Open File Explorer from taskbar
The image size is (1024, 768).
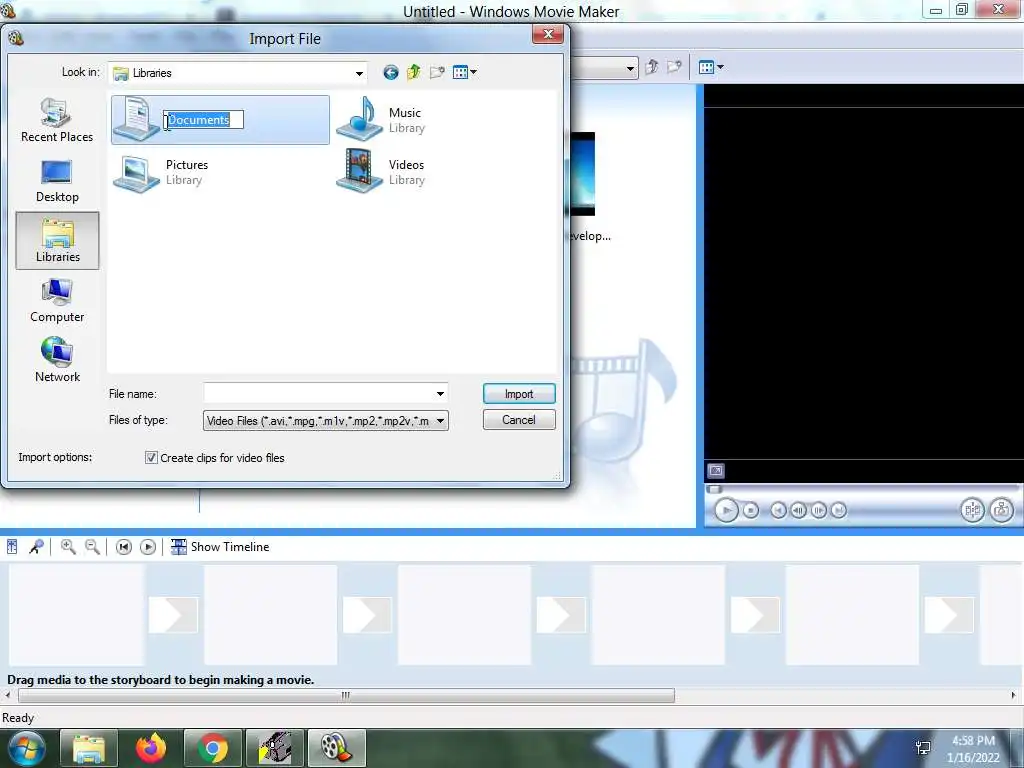point(89,748)
